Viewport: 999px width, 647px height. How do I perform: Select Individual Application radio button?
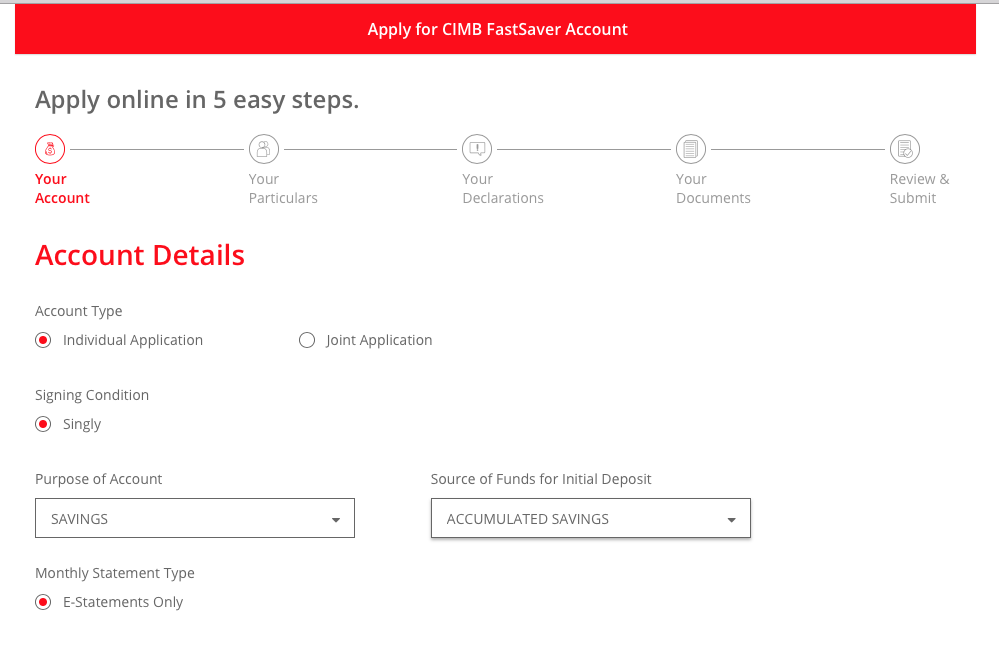tap(43, 340)
